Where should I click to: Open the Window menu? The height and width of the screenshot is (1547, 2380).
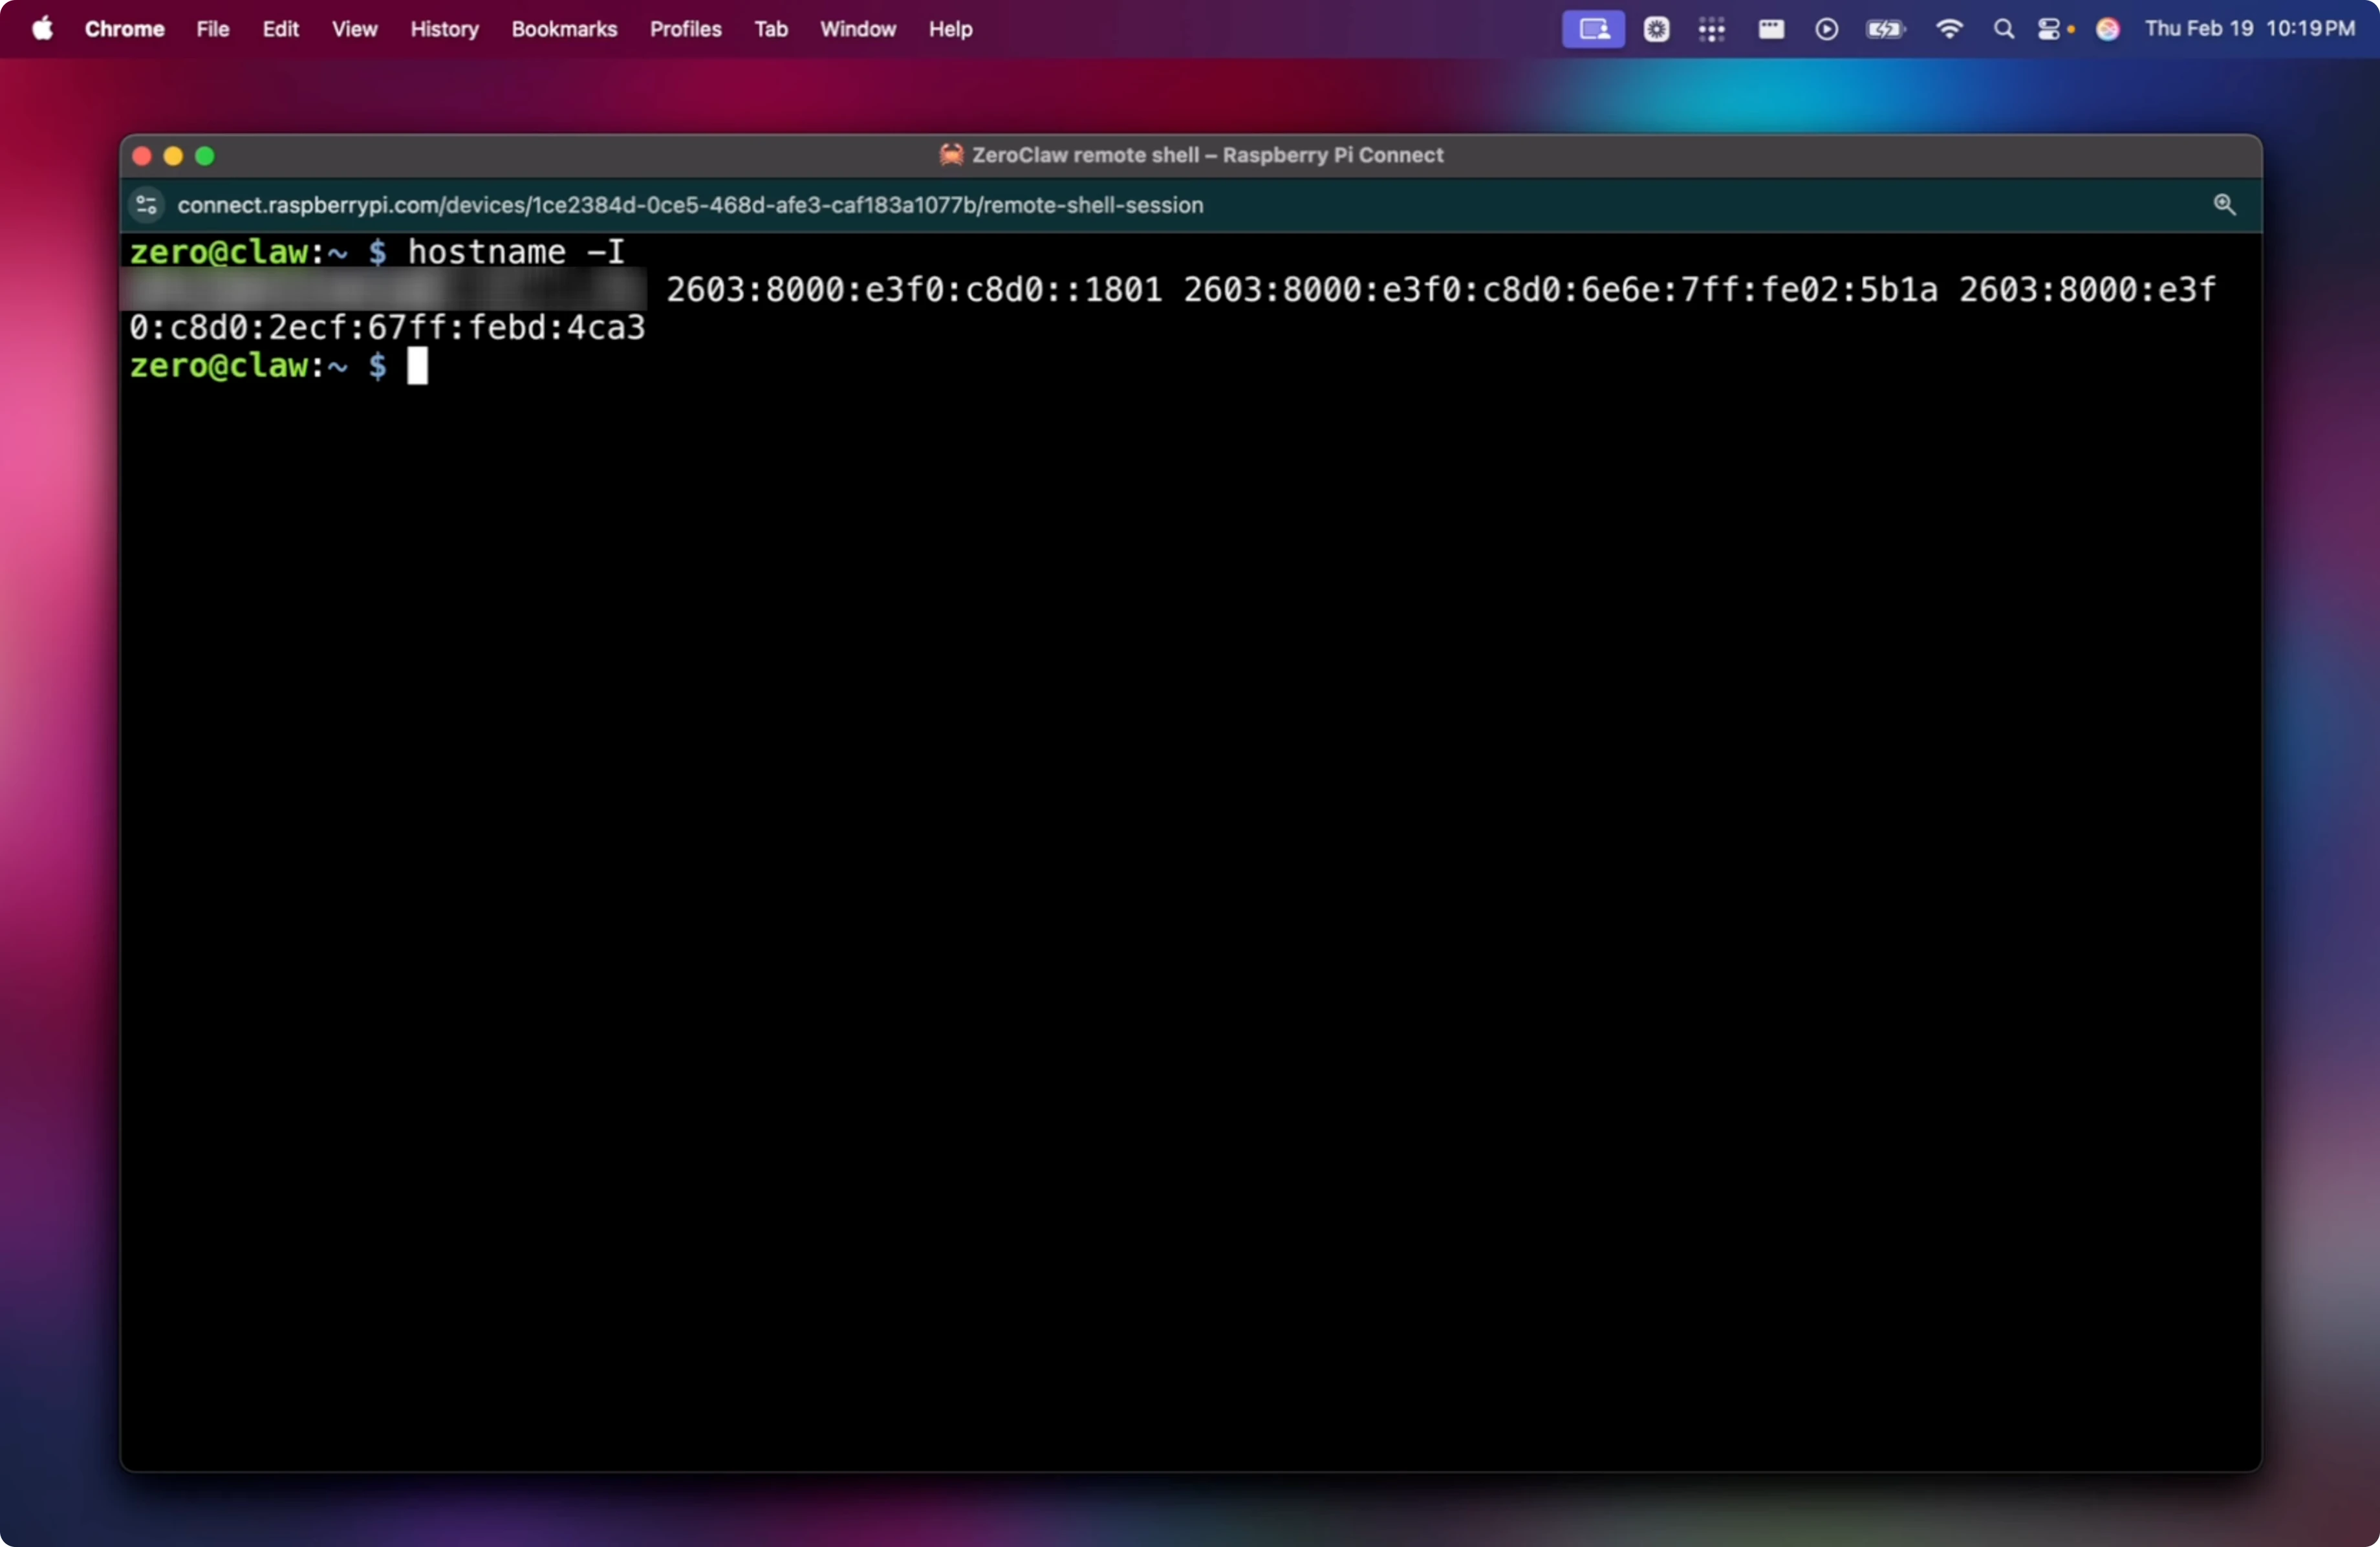857,29
